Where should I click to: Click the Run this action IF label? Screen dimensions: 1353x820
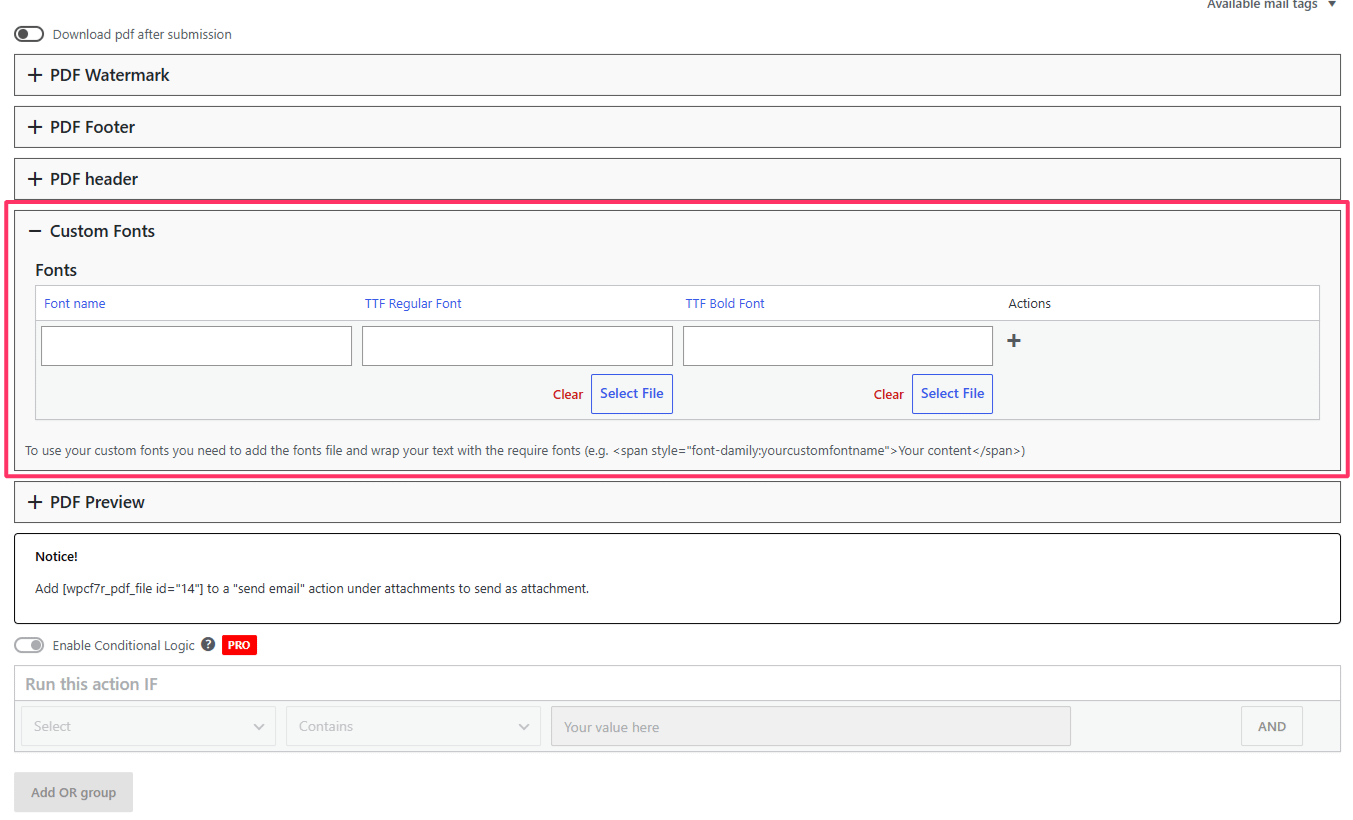coord(91,684)
